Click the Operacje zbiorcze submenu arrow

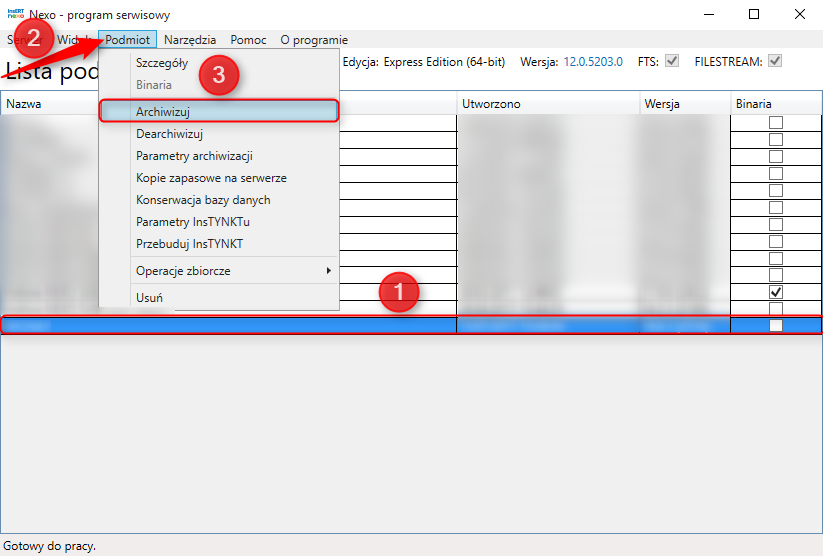pyautogui.click(x=329, y=270)
